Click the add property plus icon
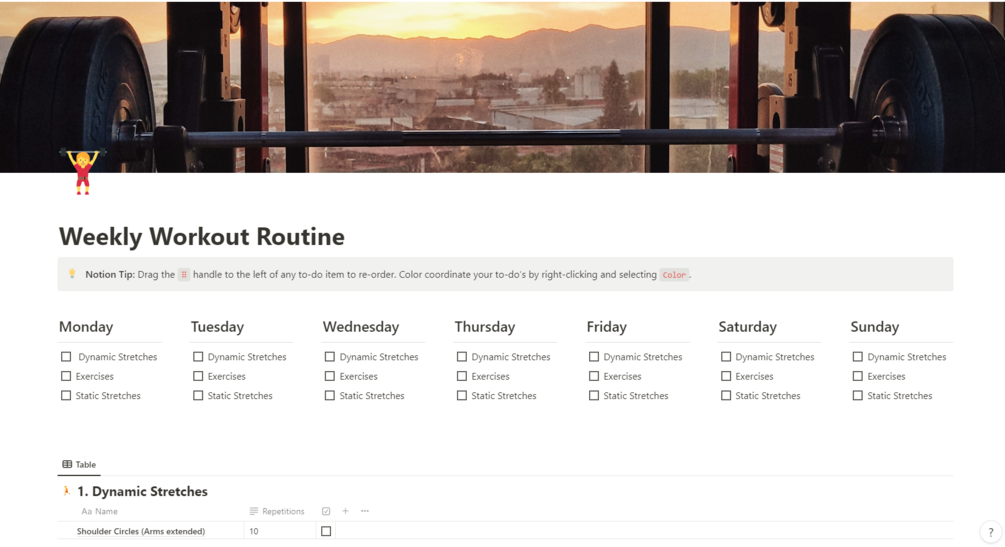Viewport: 1005px width, 547px height. tap(346, 511)
